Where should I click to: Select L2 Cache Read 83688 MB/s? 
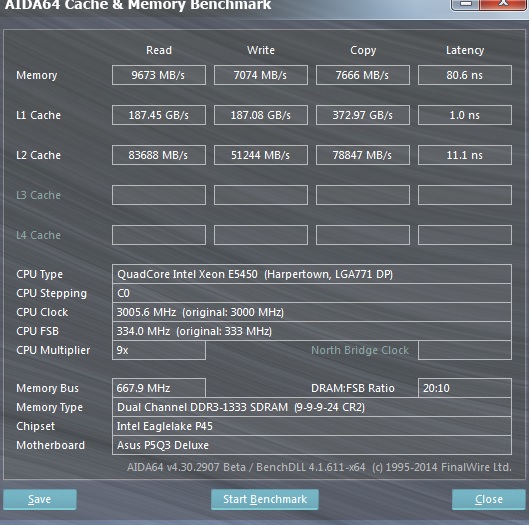pos(159,155)
